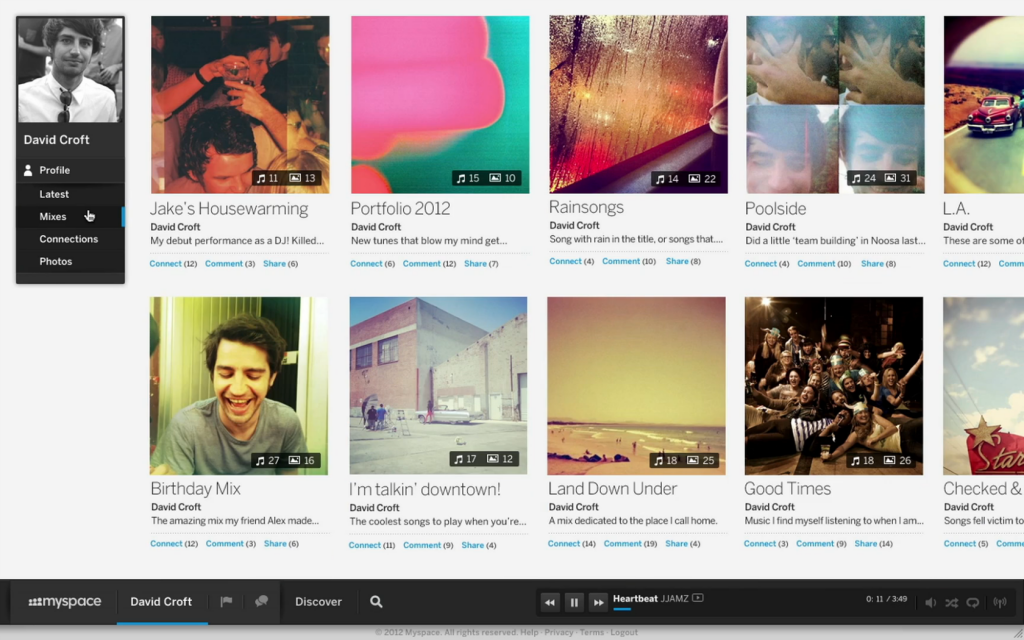Toggle shuffle playback

pyautogui.click(x=952, y=603)
